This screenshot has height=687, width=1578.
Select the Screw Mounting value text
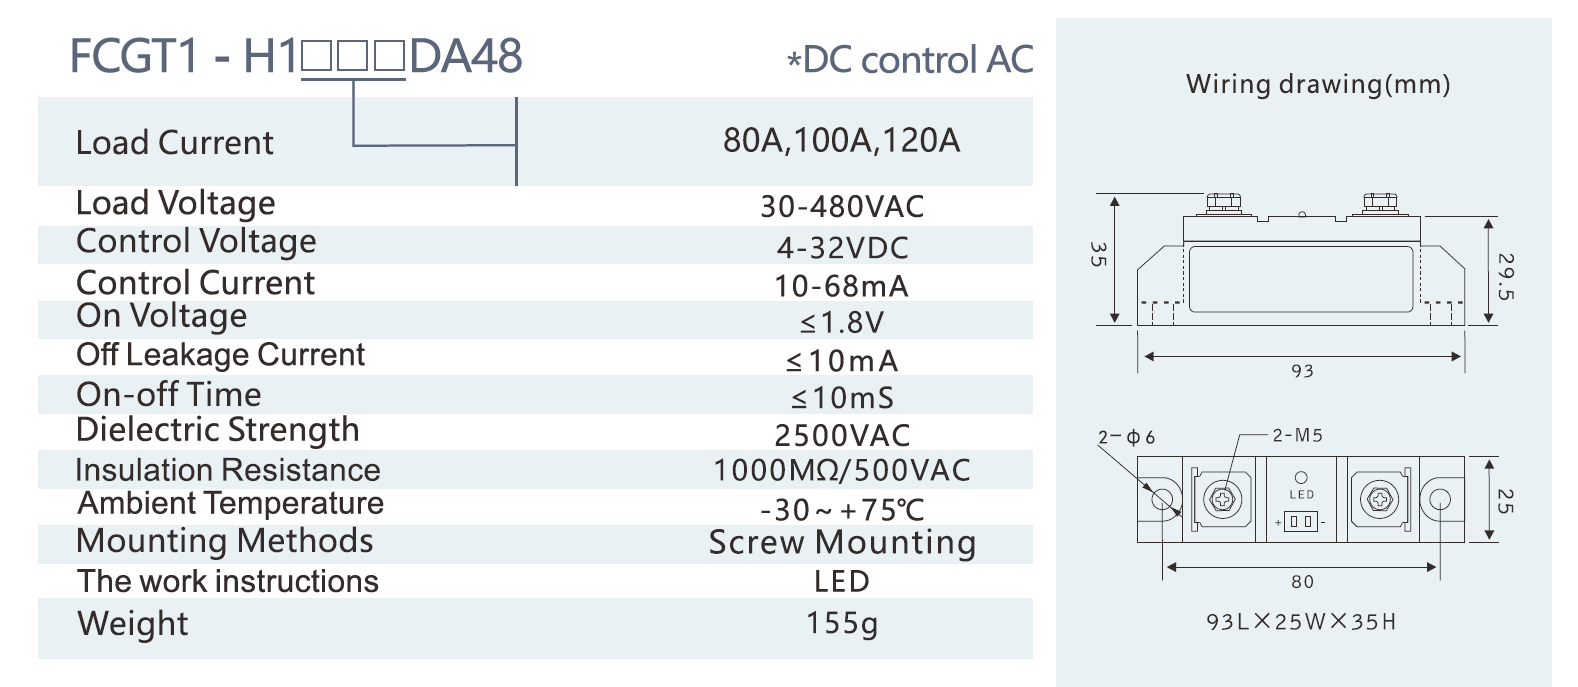point(842,542)
